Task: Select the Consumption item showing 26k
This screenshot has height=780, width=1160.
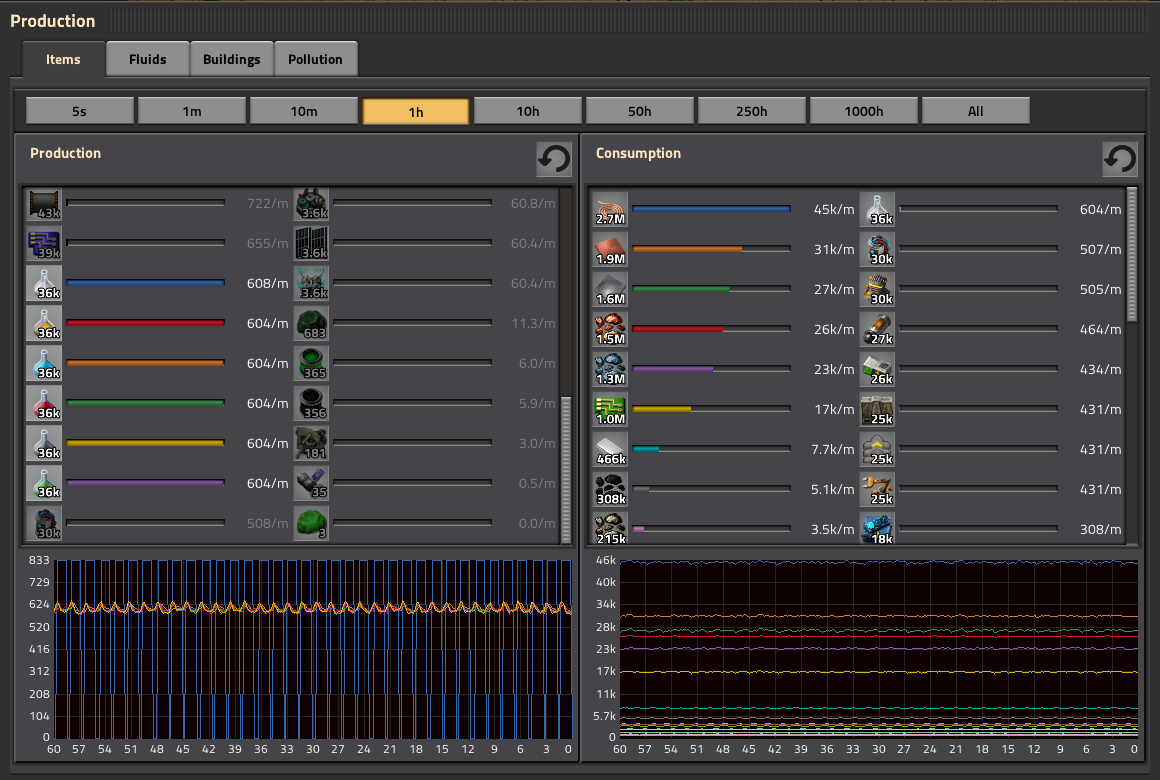Action: 877,369
